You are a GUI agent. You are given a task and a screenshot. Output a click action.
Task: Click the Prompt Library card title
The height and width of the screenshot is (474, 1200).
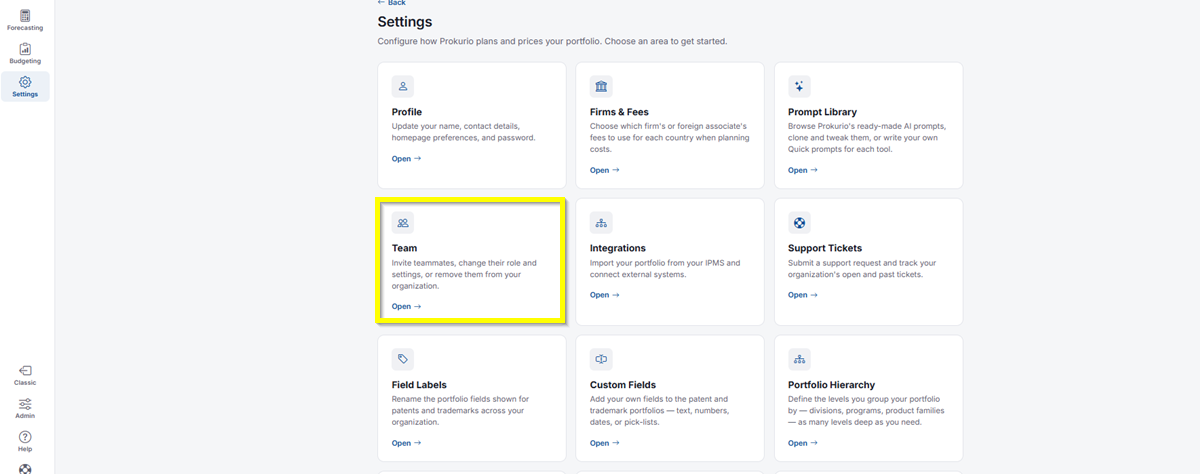coord(822,112)
